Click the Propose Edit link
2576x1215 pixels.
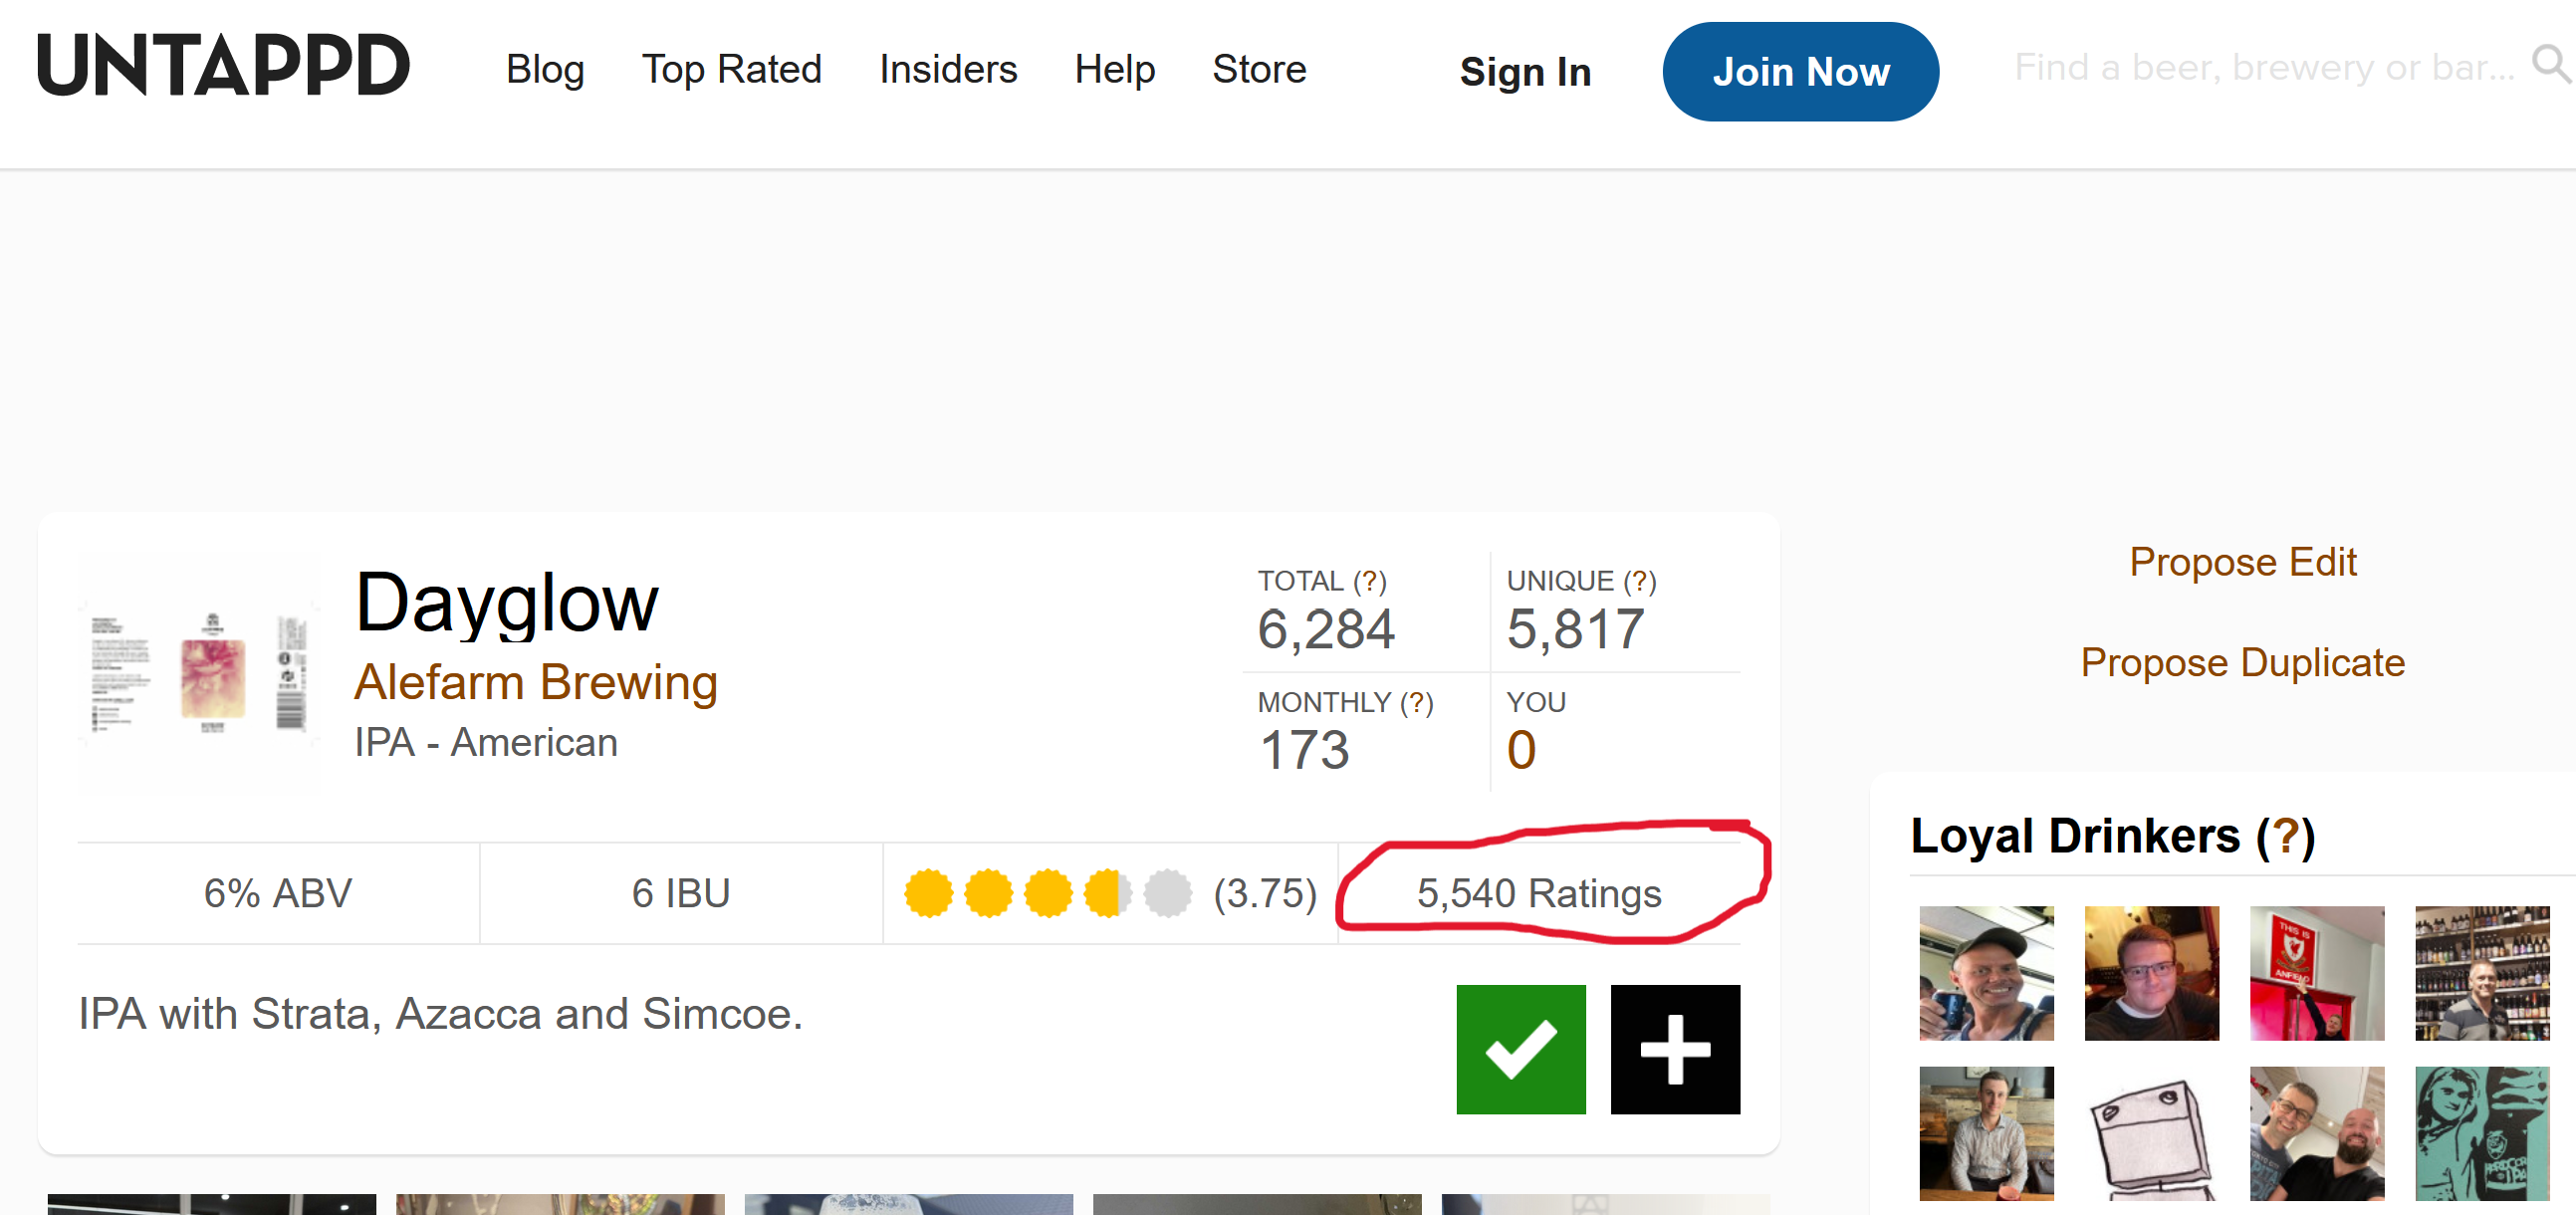pyautogui.click(x=2242, y=562)
